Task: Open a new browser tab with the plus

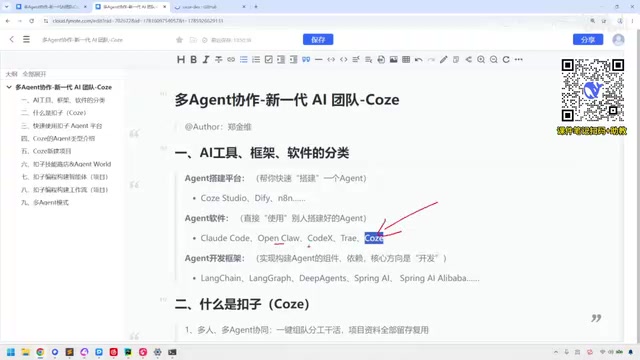Action: (256, 7)
